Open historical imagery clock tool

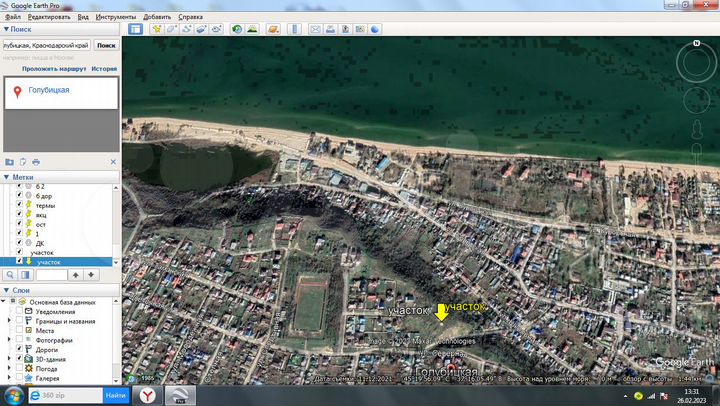(x=236, y=29)
